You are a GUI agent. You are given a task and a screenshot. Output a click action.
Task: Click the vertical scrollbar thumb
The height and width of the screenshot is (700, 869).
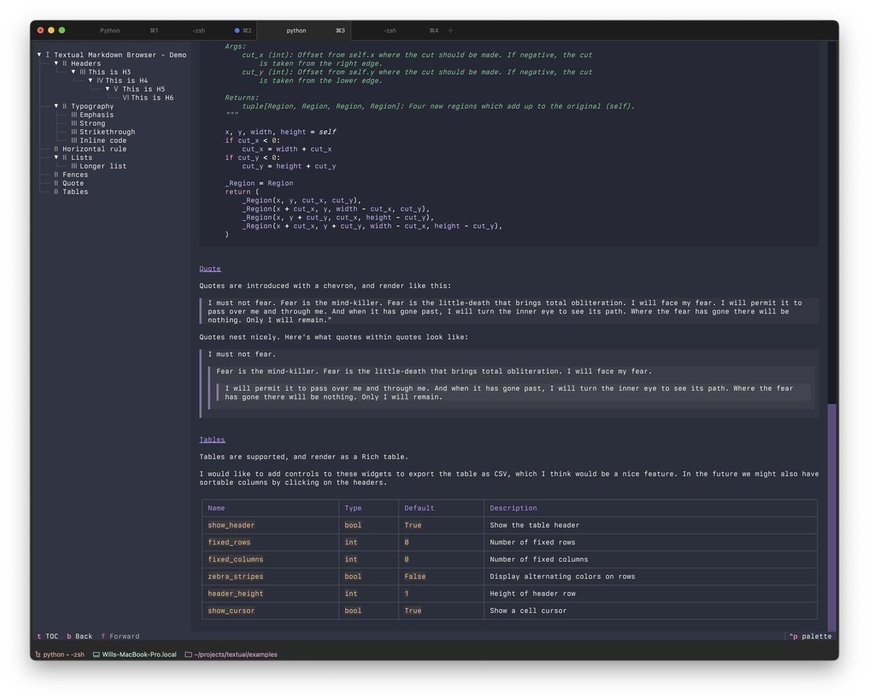pos(831,515)
